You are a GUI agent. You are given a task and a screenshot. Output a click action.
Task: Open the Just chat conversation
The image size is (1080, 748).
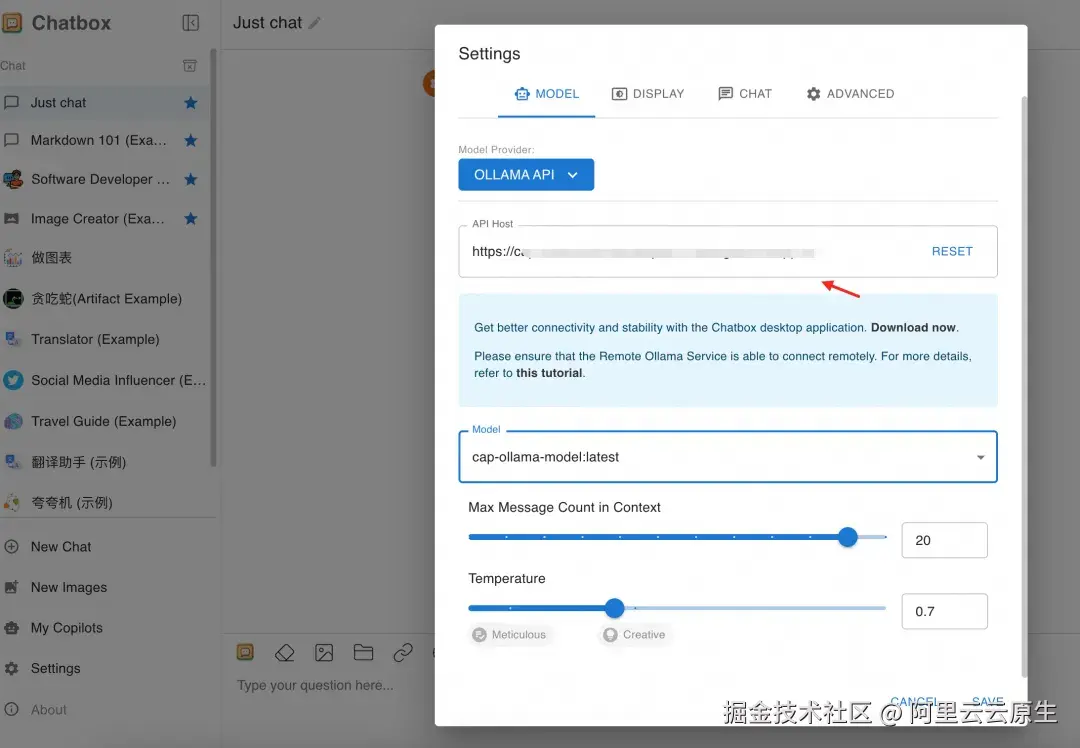[x=105, y=103]
